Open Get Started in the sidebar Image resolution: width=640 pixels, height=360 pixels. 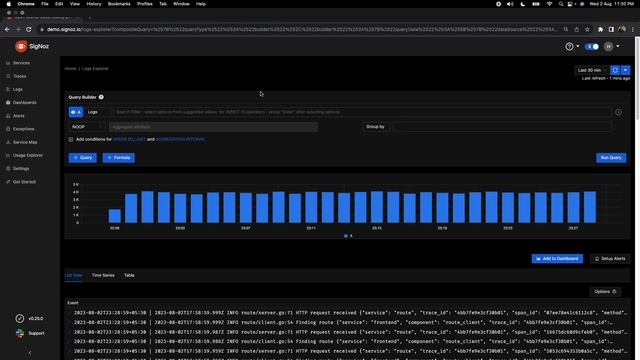pos(24,182)
